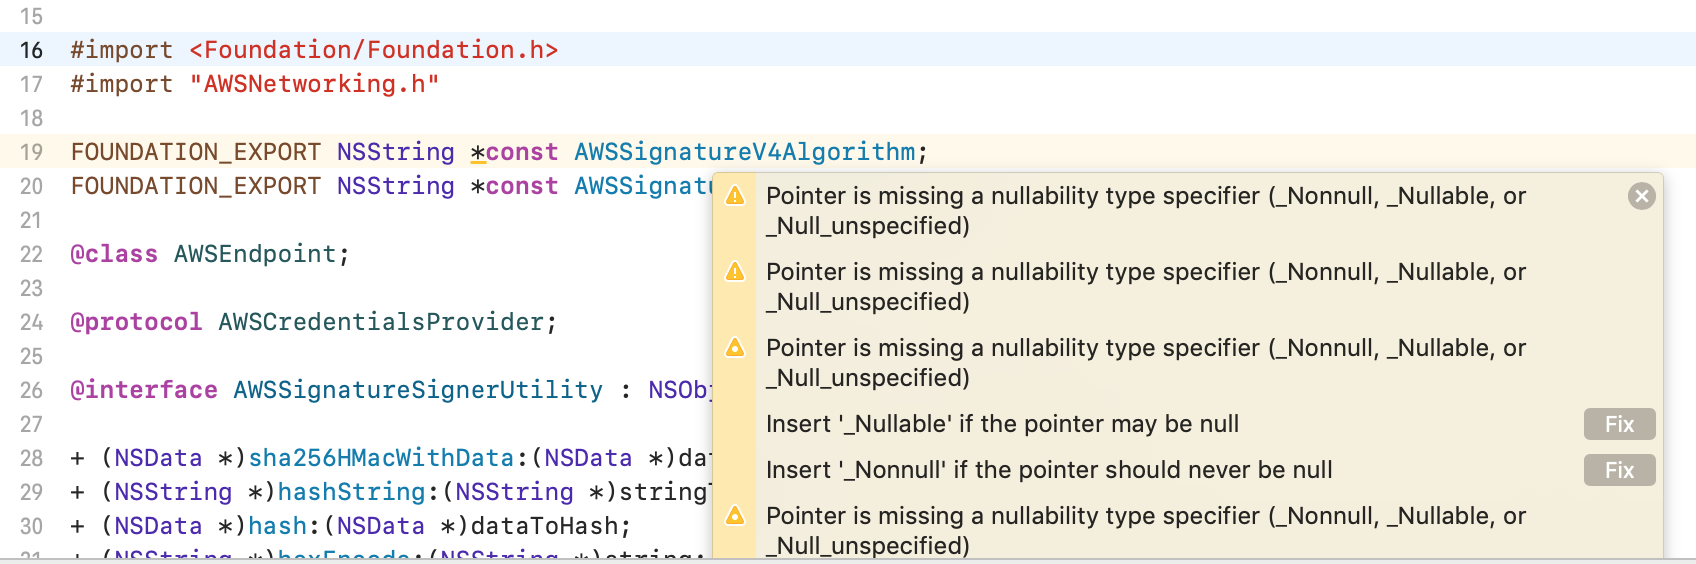Click FOUNDATION_EXPORT on line 20

196,186
